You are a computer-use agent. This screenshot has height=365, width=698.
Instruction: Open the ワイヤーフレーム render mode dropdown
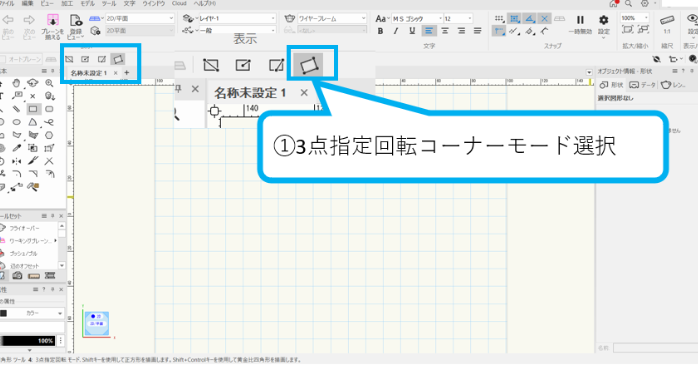point(332,19)
